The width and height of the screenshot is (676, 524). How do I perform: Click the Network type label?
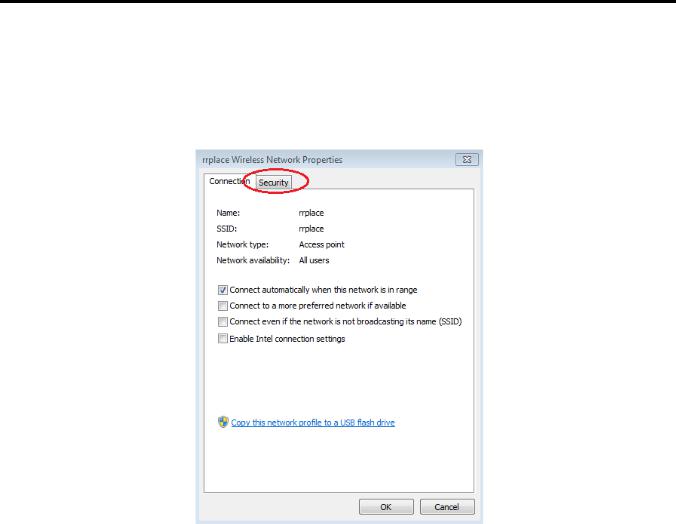tap(242, 245)
